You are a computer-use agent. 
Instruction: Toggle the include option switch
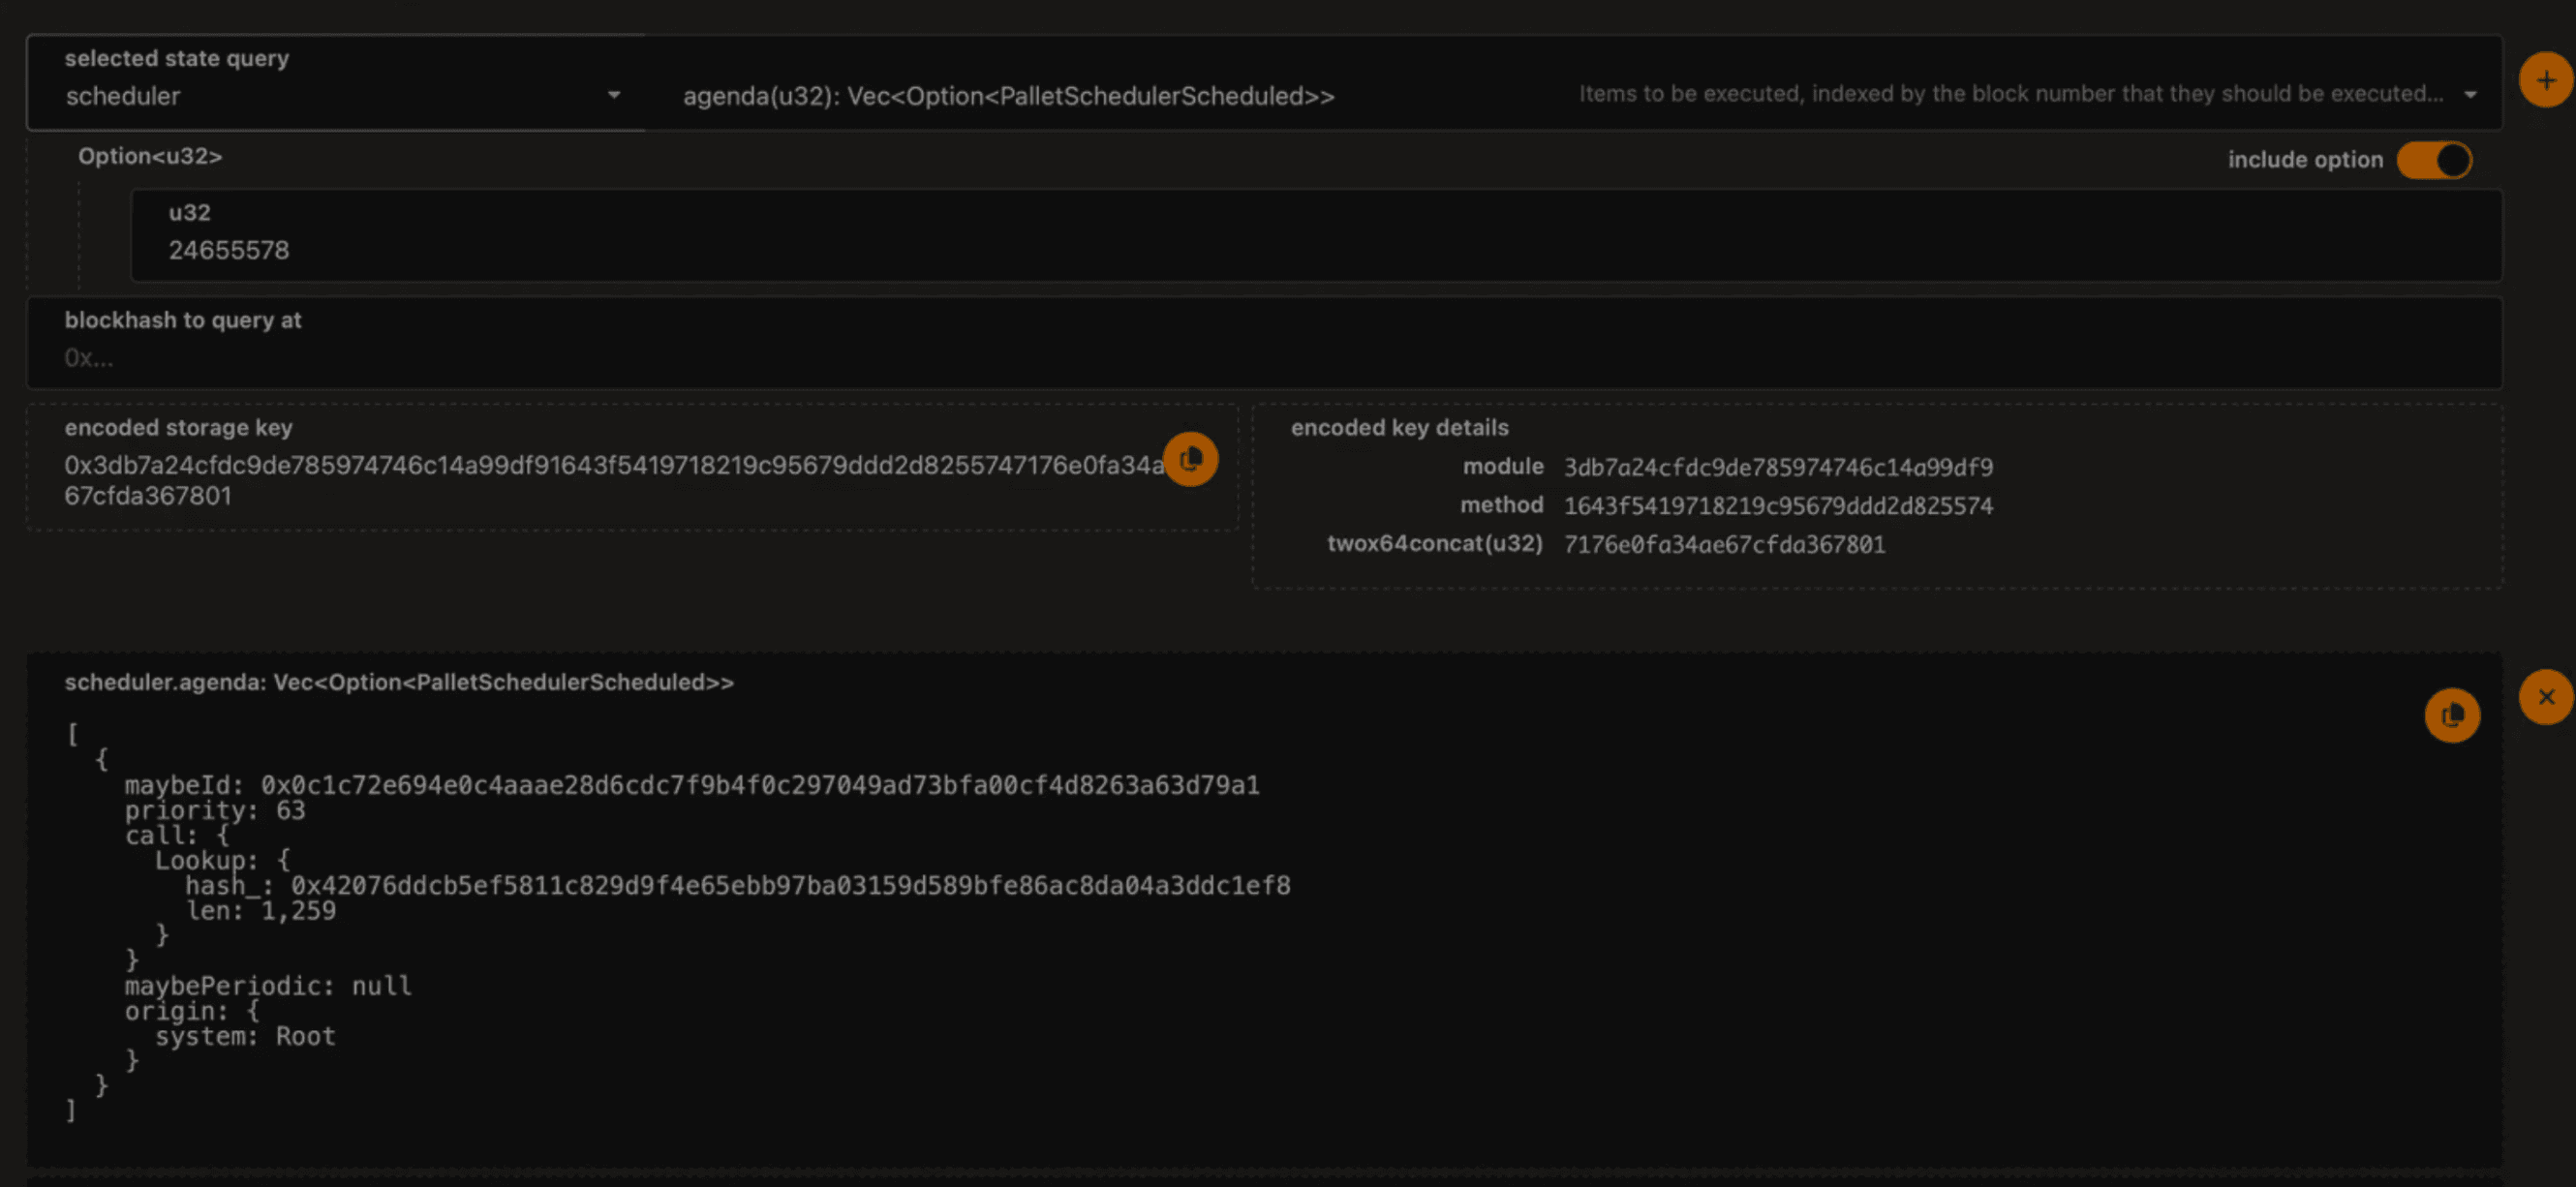2433,160
